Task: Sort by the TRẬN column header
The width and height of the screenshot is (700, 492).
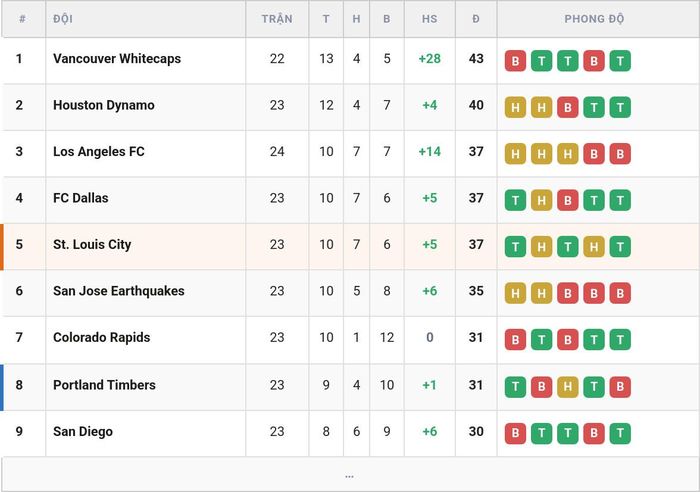Action: coord(277,19)
